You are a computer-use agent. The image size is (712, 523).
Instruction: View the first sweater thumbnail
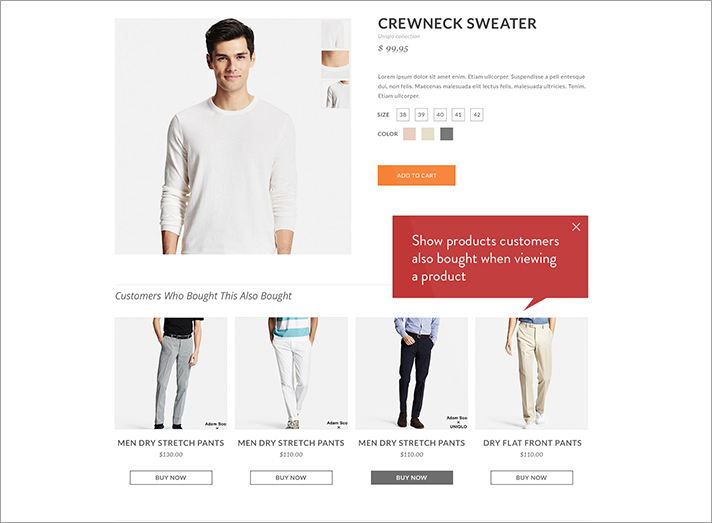336,34
